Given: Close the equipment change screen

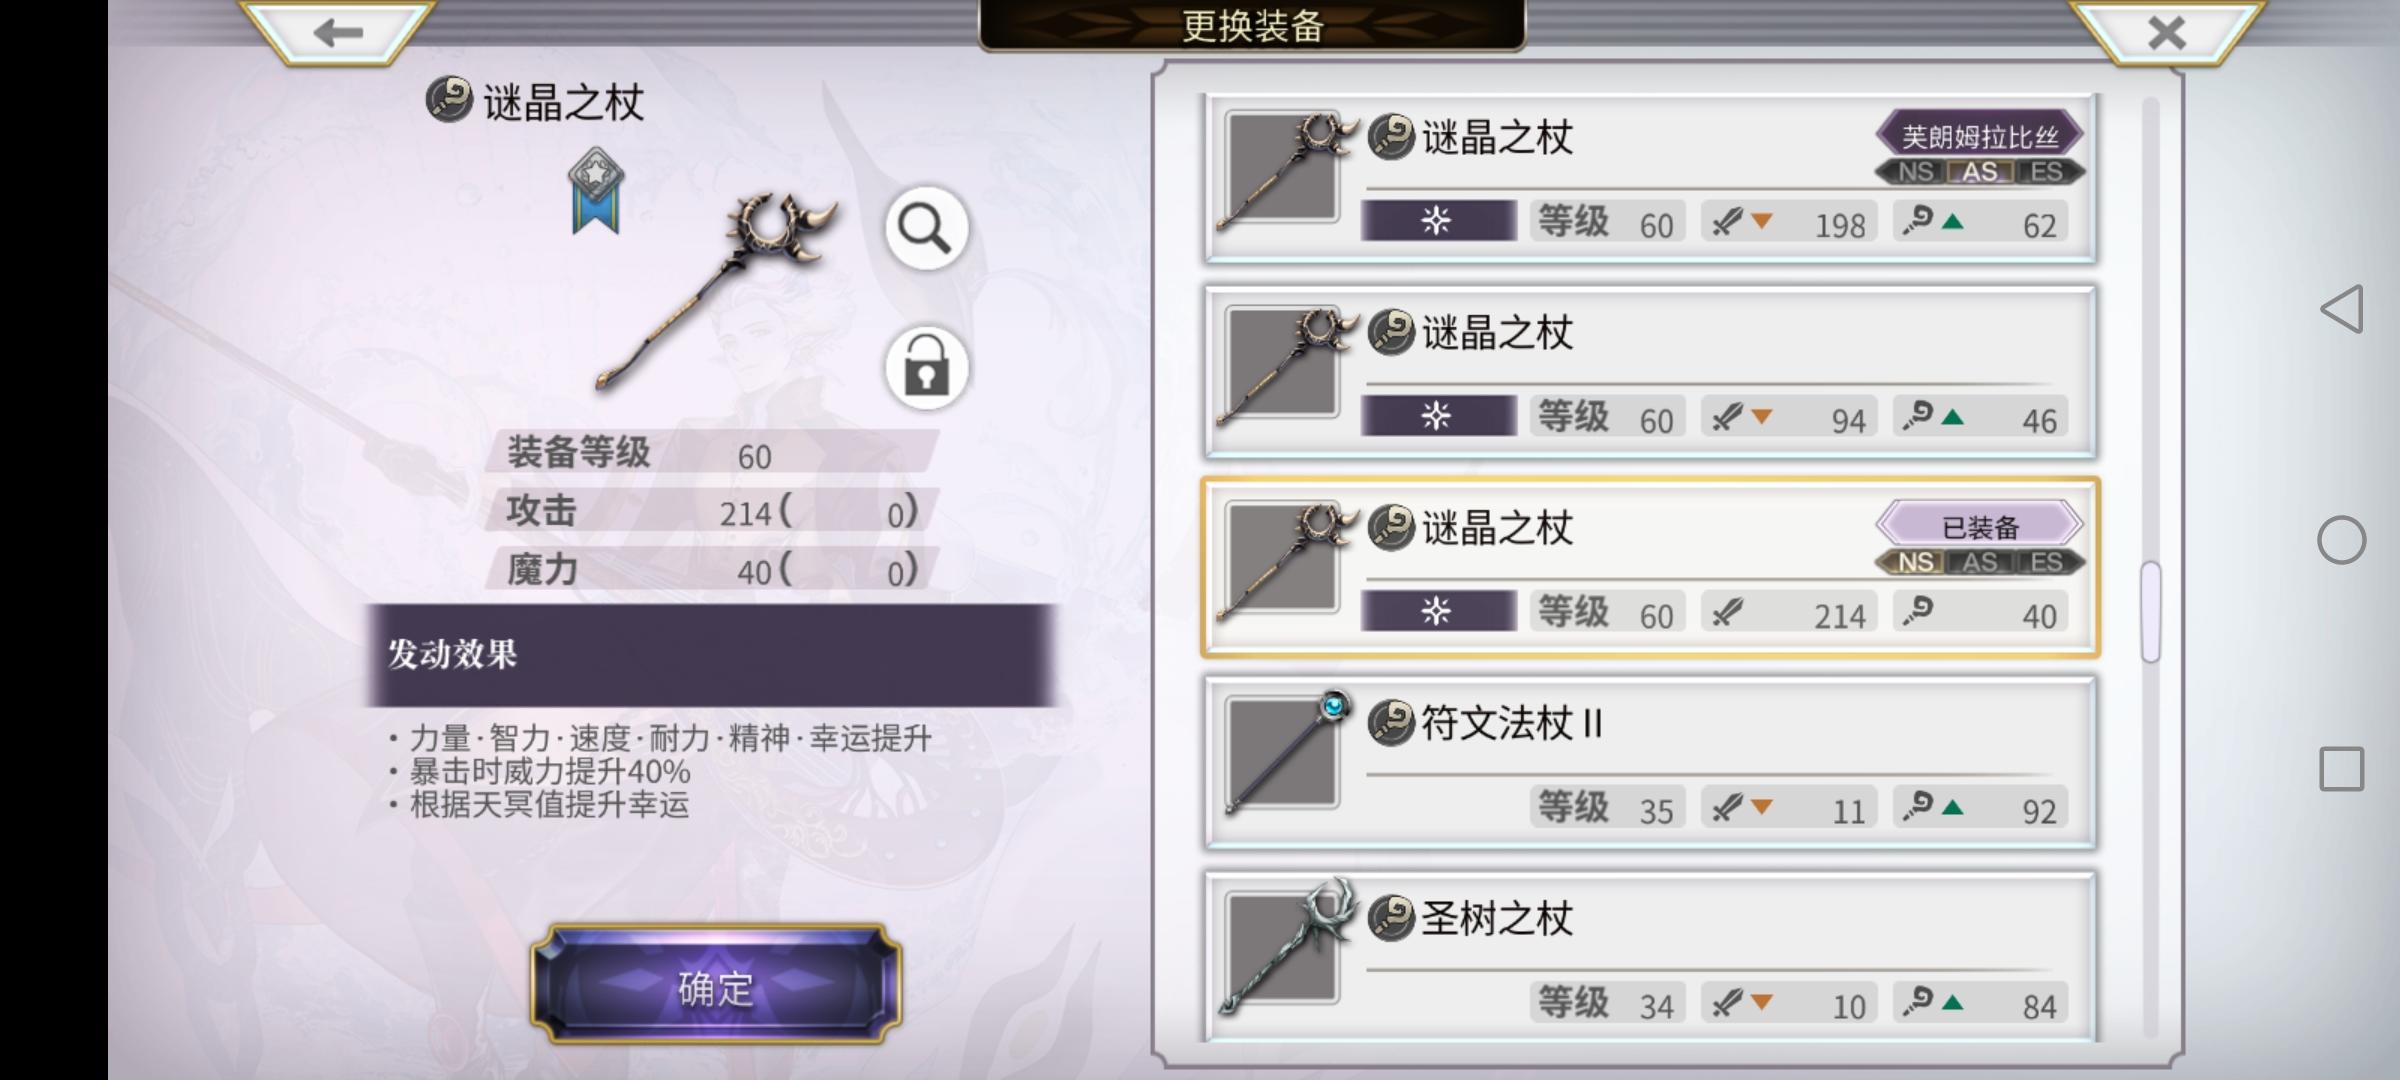Looking at the screenshot, I should click(x=2166, y=32).
